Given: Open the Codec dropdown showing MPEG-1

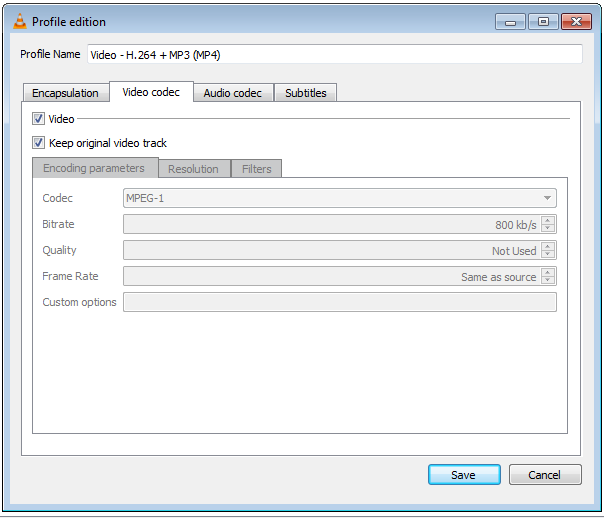Looking at the screenshot, I should click(339, 198).
